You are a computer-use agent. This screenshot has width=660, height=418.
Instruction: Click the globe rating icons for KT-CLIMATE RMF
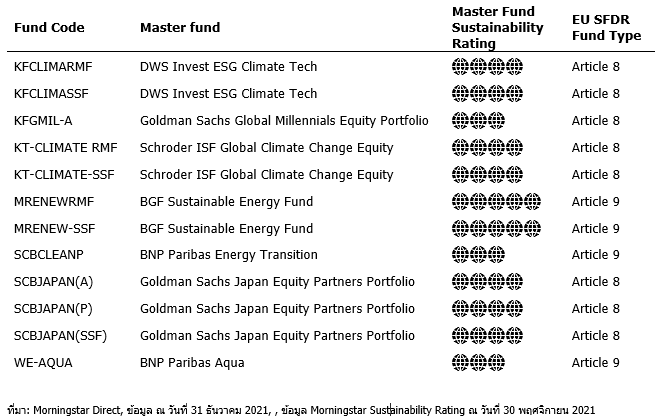coord(487,148)
